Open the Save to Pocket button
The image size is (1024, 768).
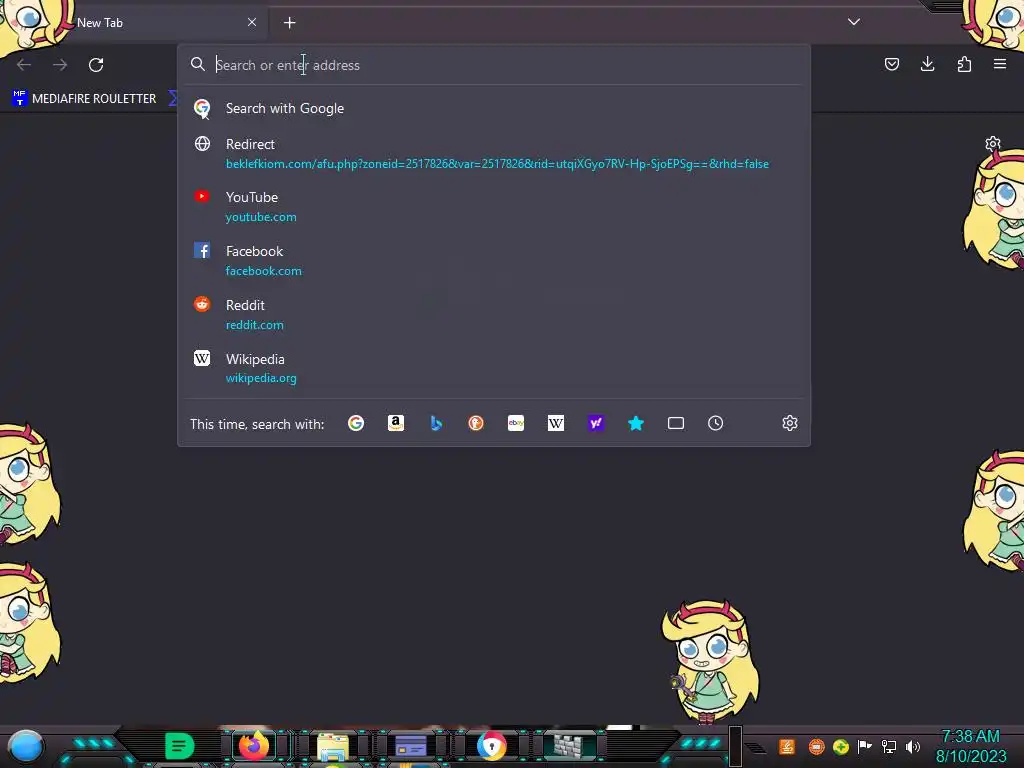tap(891, 64)
